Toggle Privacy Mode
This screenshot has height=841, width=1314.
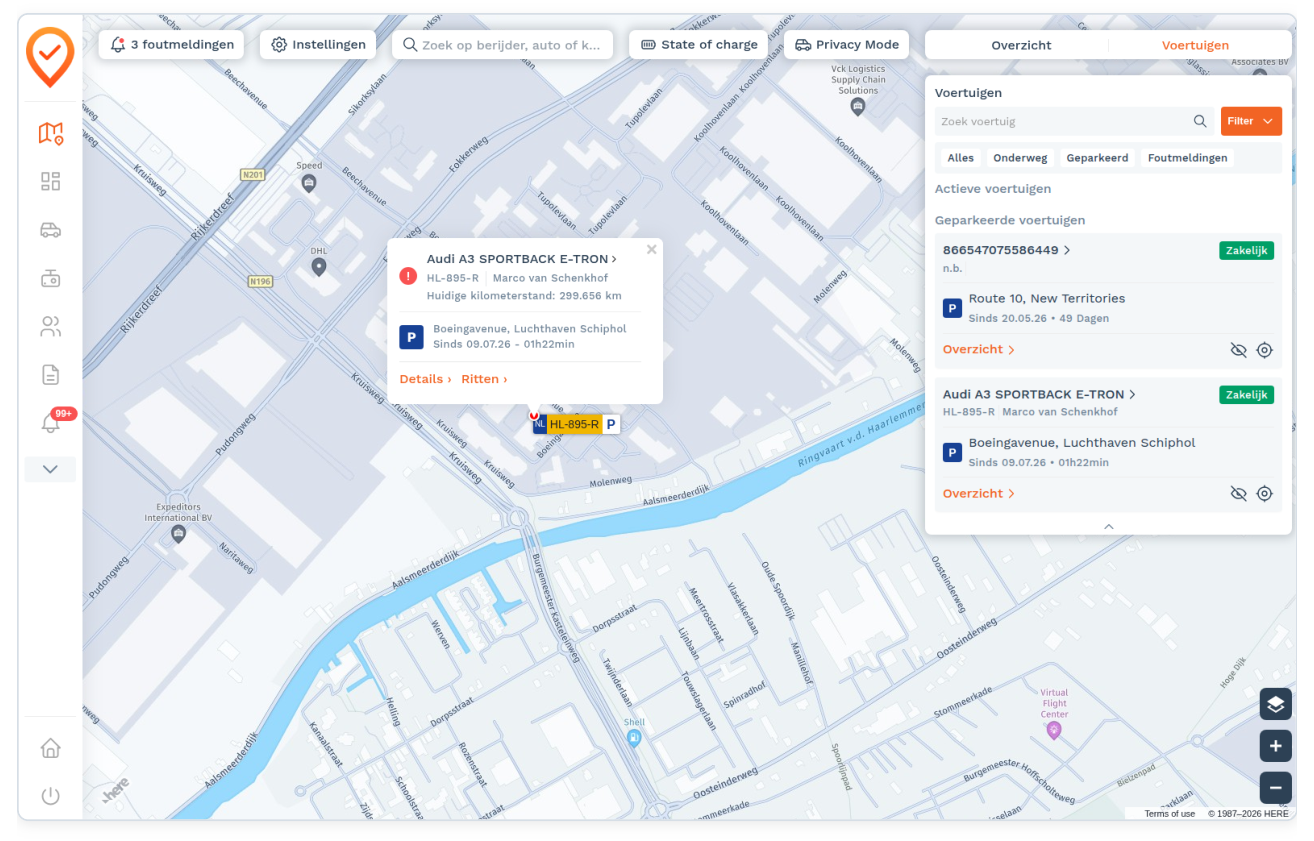tap(846, 45)
